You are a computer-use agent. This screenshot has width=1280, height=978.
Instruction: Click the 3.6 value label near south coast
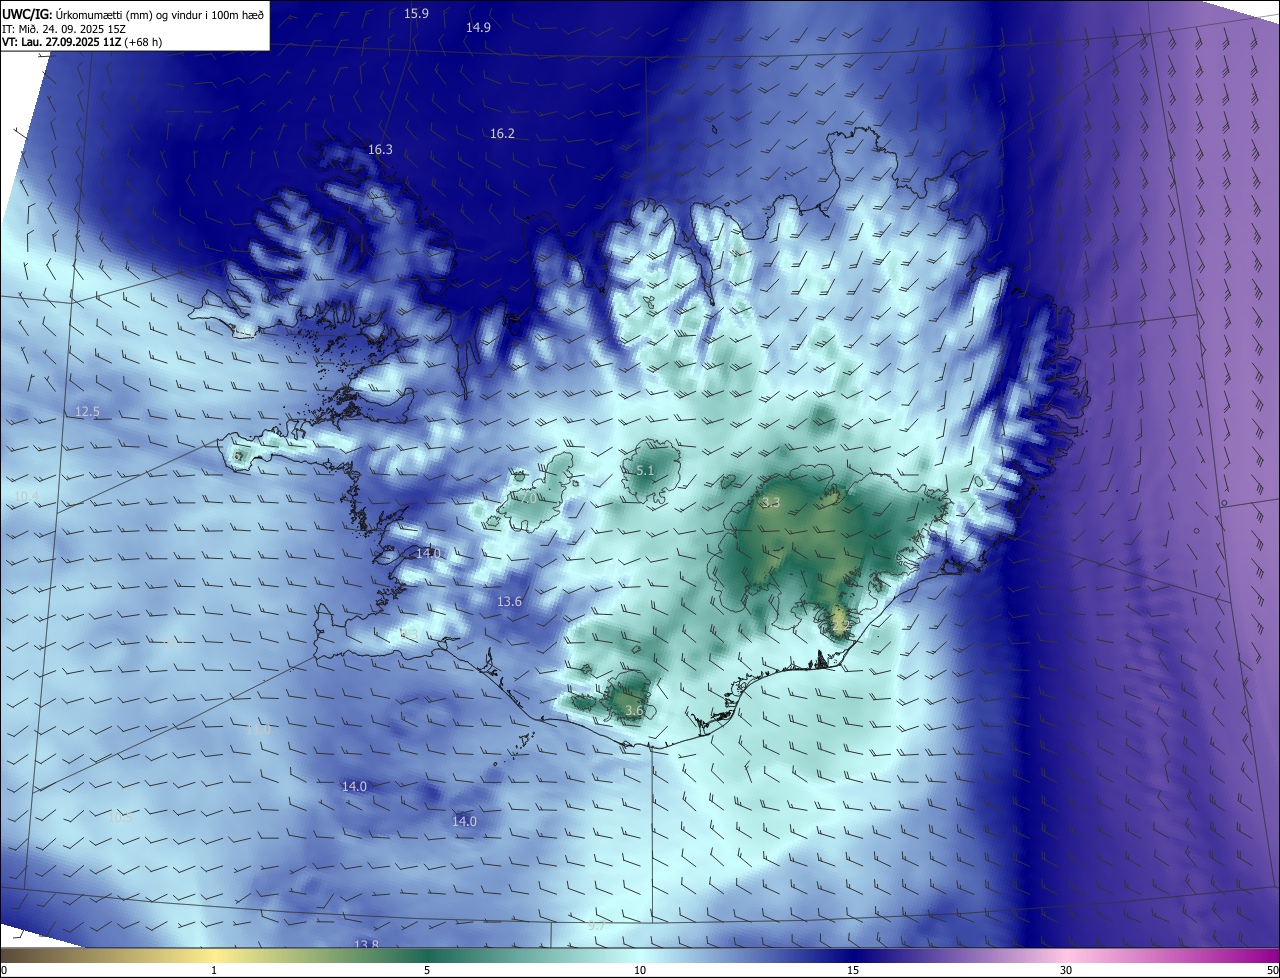pyautogui.click(x=634, y=711)
